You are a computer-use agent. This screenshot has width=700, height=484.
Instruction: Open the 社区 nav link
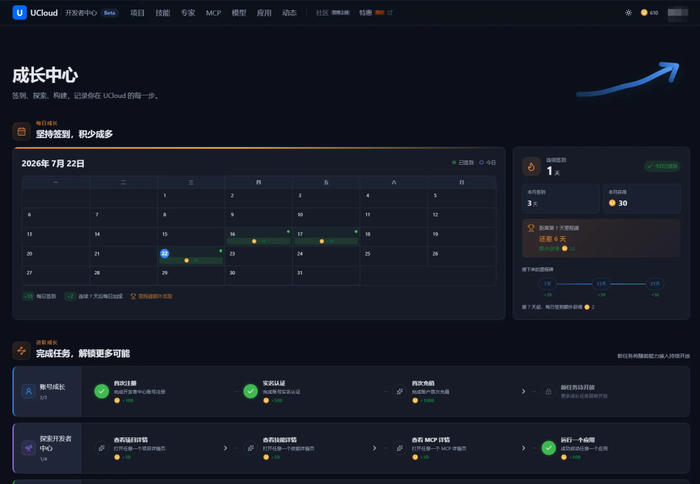[x=322, y=13]
